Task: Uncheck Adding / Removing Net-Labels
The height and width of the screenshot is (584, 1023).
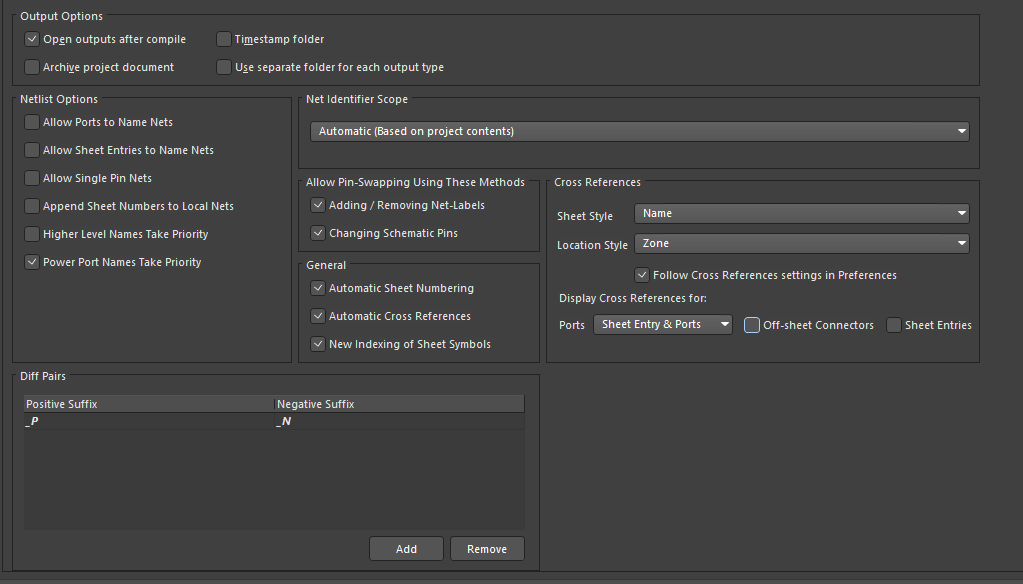Action: coord(318,205)
